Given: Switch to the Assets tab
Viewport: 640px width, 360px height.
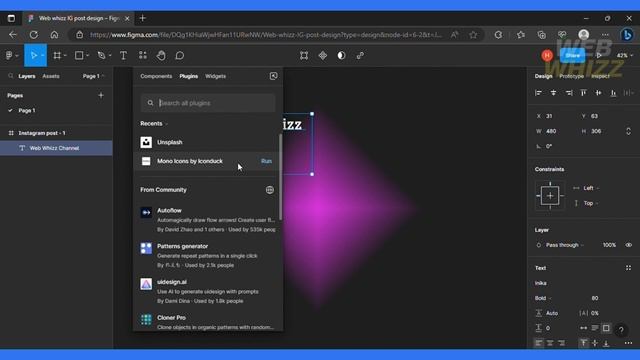Looking at the screenshot, I should [51, 76].
